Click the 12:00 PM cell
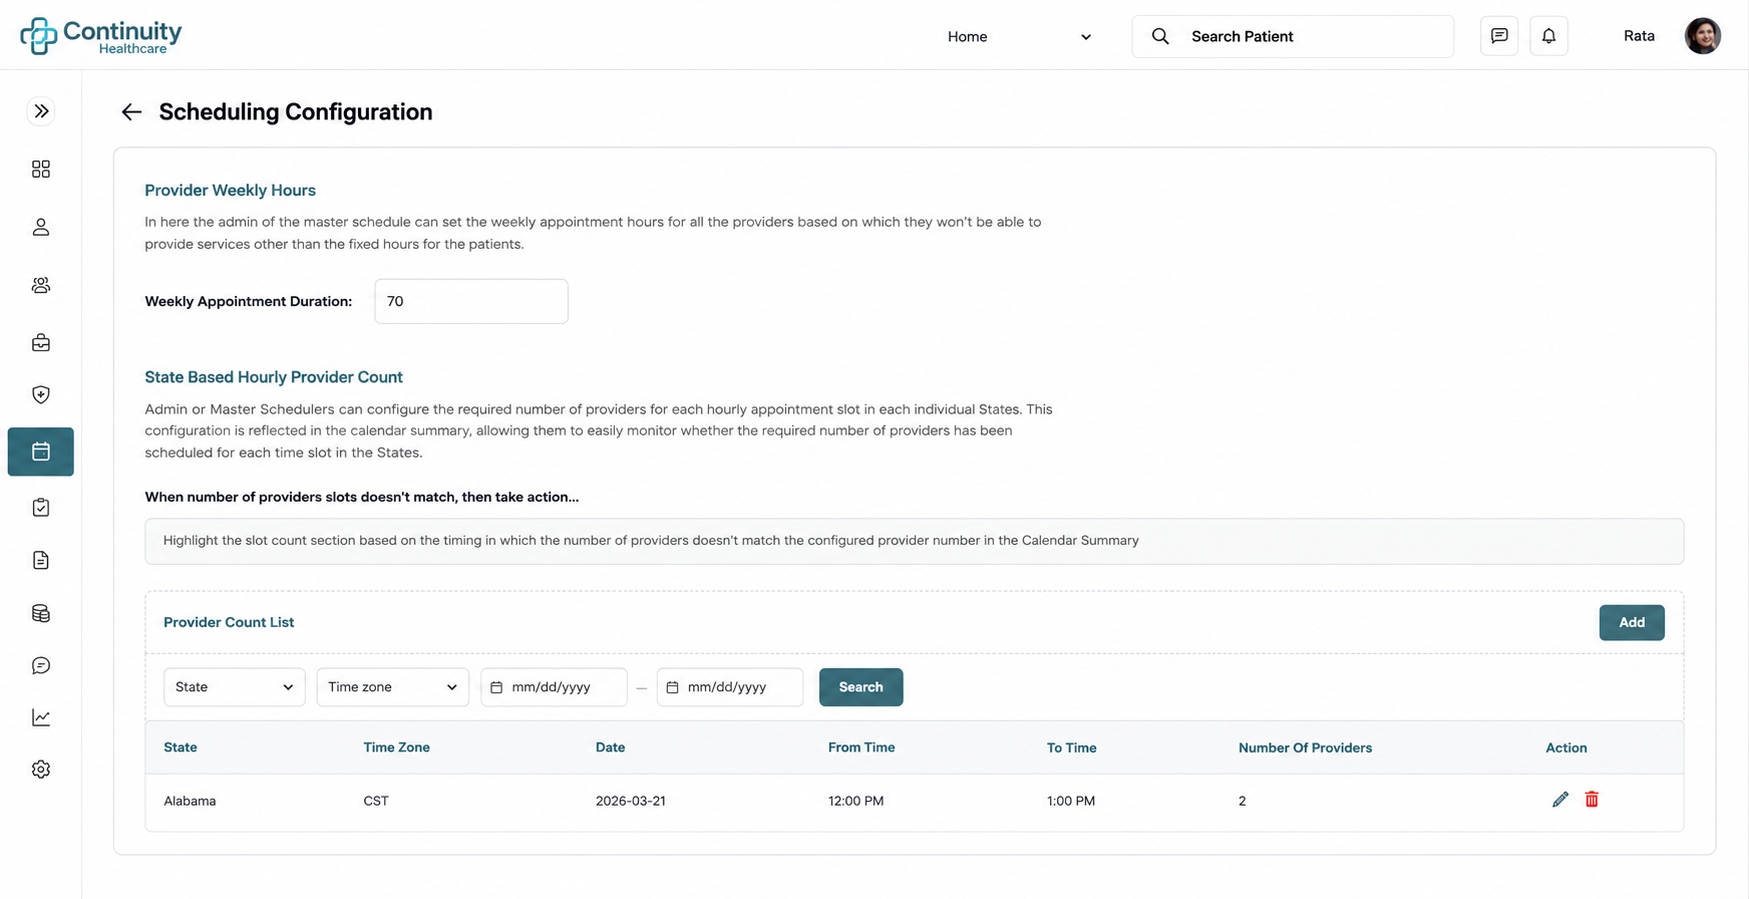This screenshot has height=899, width=1749. [855, 801]
